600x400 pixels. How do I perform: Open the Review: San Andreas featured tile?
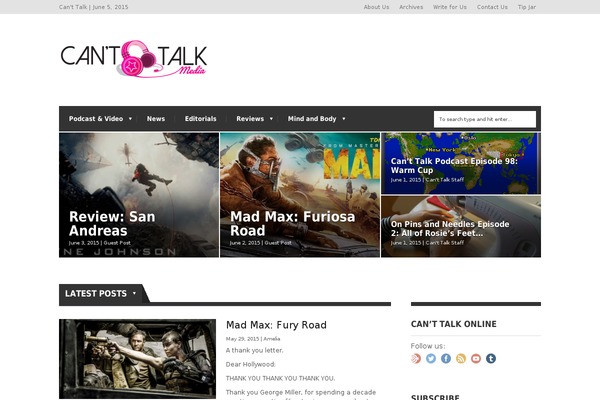pos(139,195)
